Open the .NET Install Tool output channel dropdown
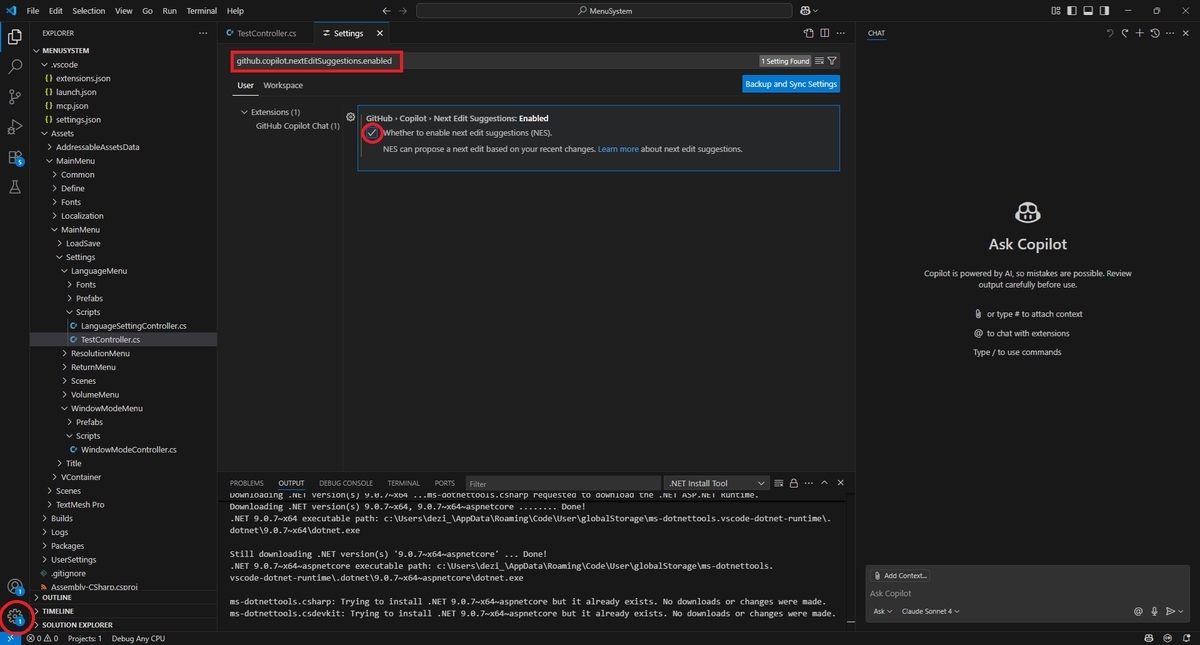Viewport: 1200px width, 645px height. pyautogui.click(x=718, y=483)
